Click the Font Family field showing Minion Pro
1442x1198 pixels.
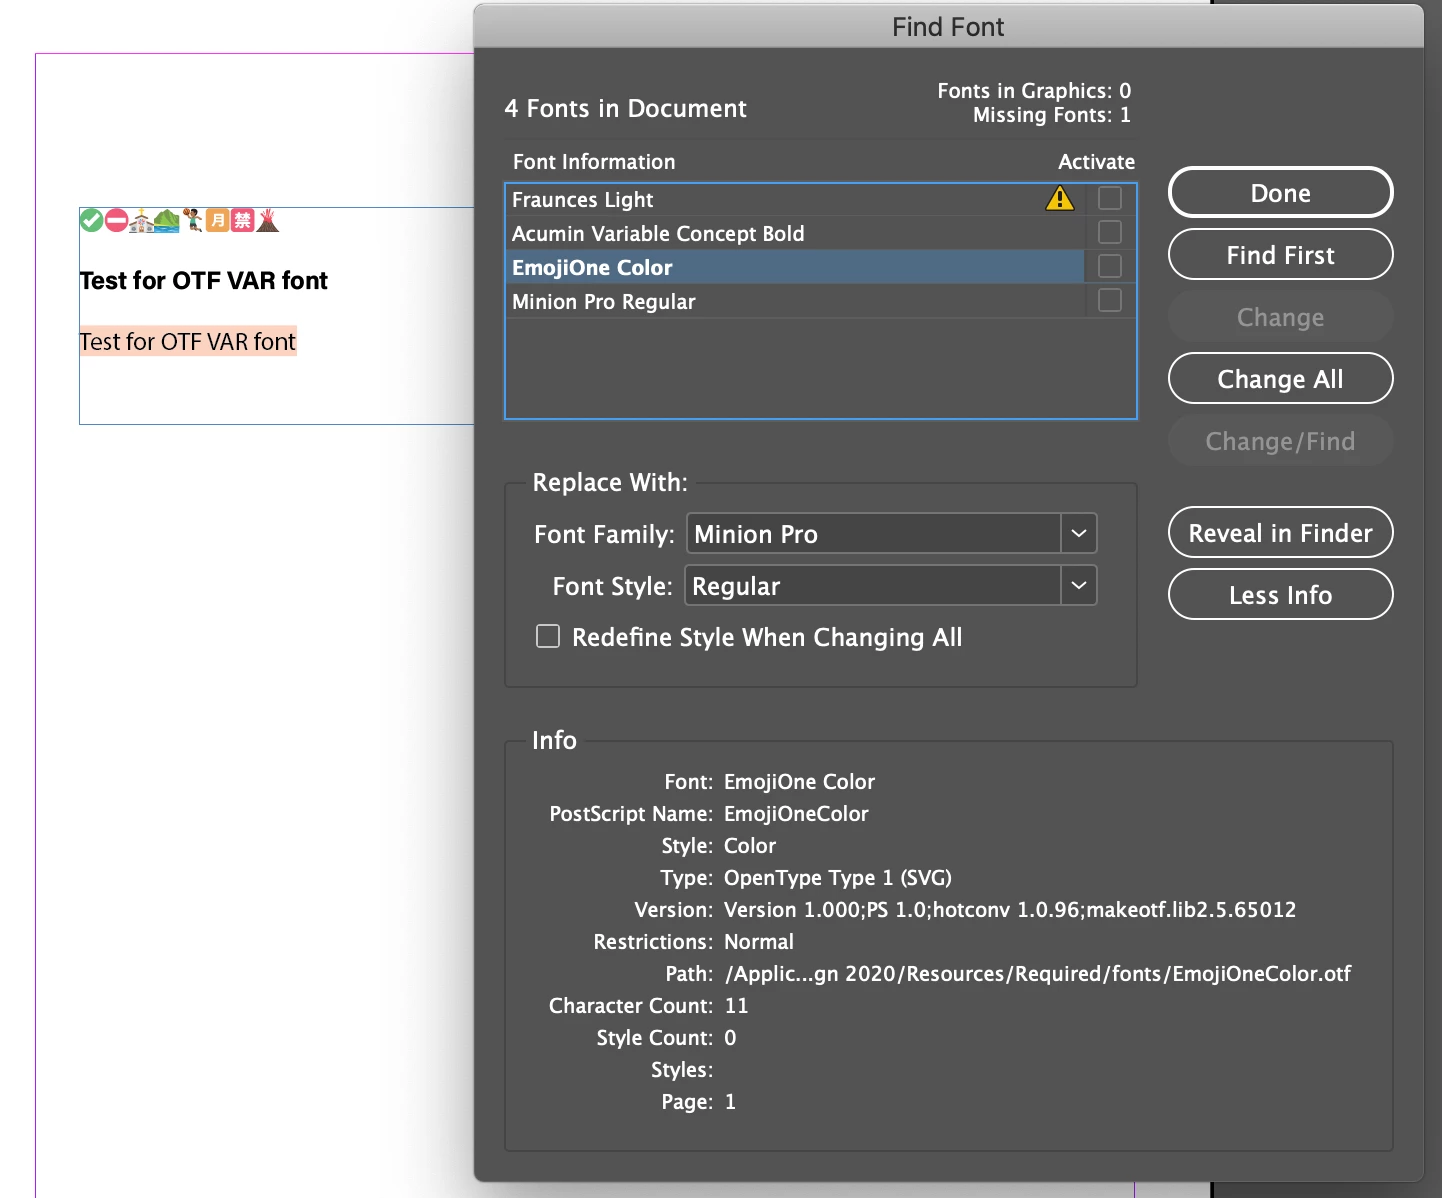coord(874,533)
